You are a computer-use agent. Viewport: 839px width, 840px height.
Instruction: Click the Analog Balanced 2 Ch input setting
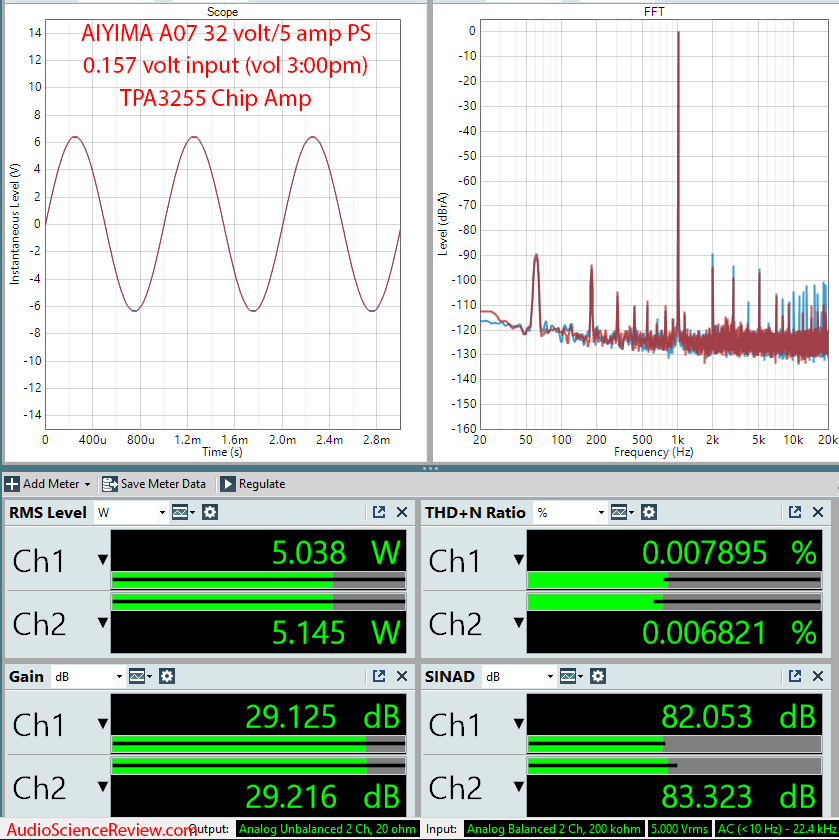click(x=554, y=829)
